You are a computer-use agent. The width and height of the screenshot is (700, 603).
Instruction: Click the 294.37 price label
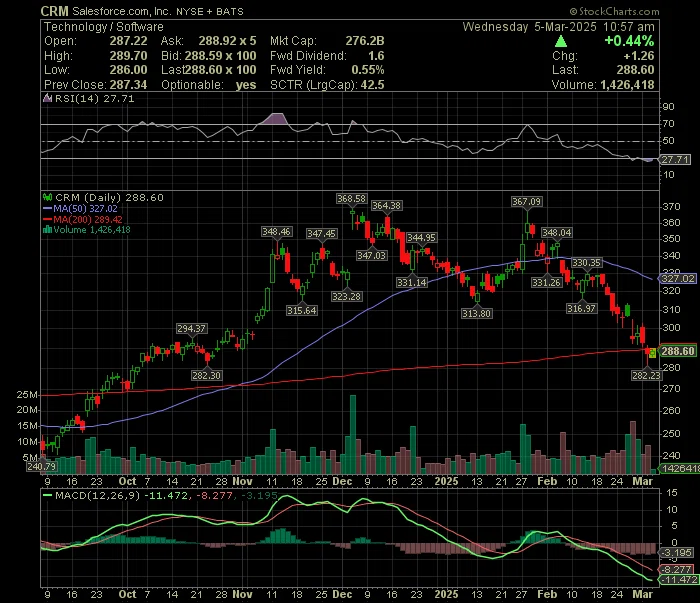tap(192, 329)
